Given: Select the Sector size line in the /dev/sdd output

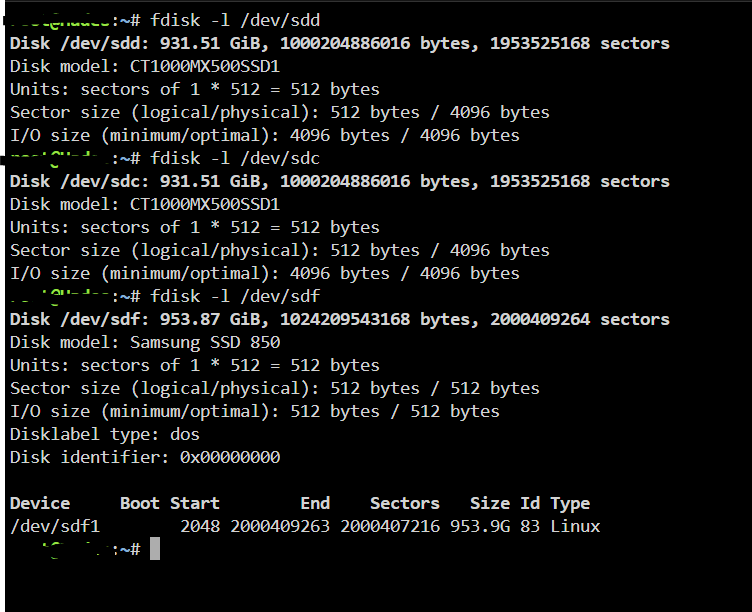Looking at the screenshot, I should click(x=280, y=112).
